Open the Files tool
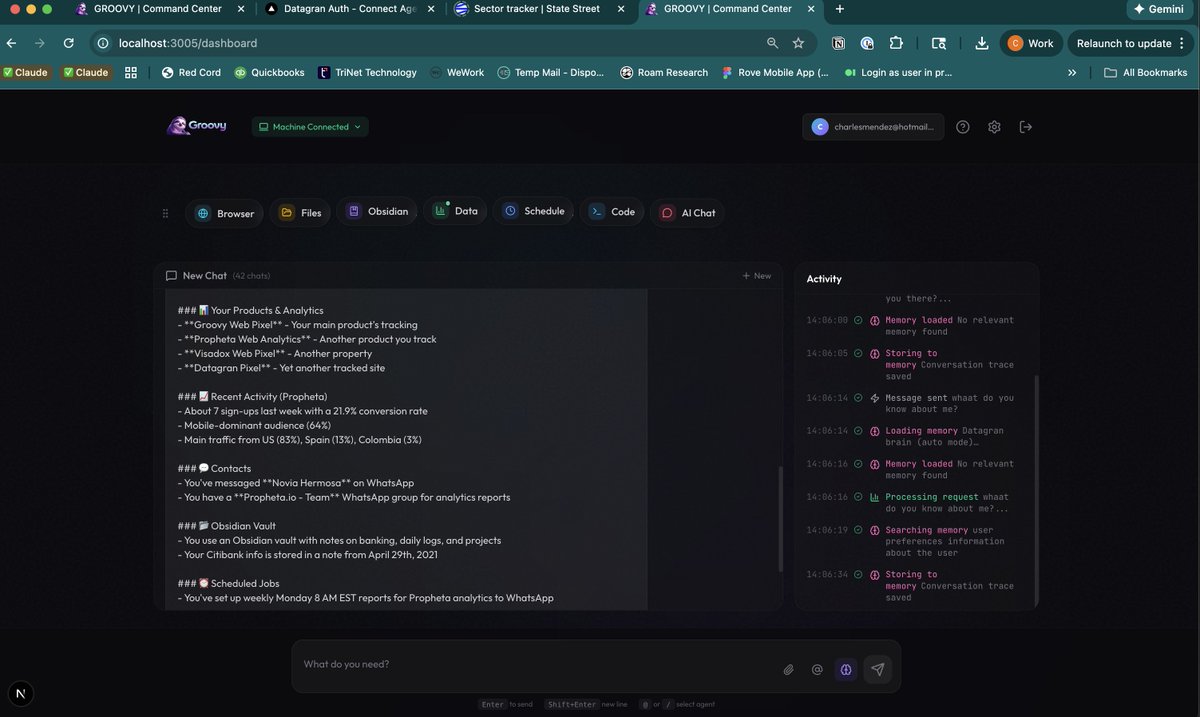1200x717 pixels. [x=300, y=213]
